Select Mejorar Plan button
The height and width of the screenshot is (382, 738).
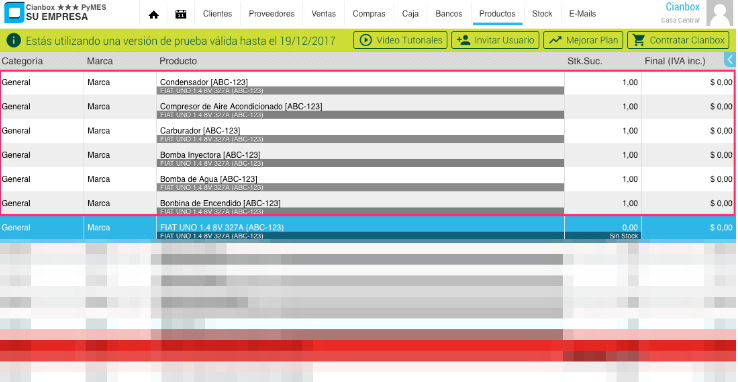584,40
